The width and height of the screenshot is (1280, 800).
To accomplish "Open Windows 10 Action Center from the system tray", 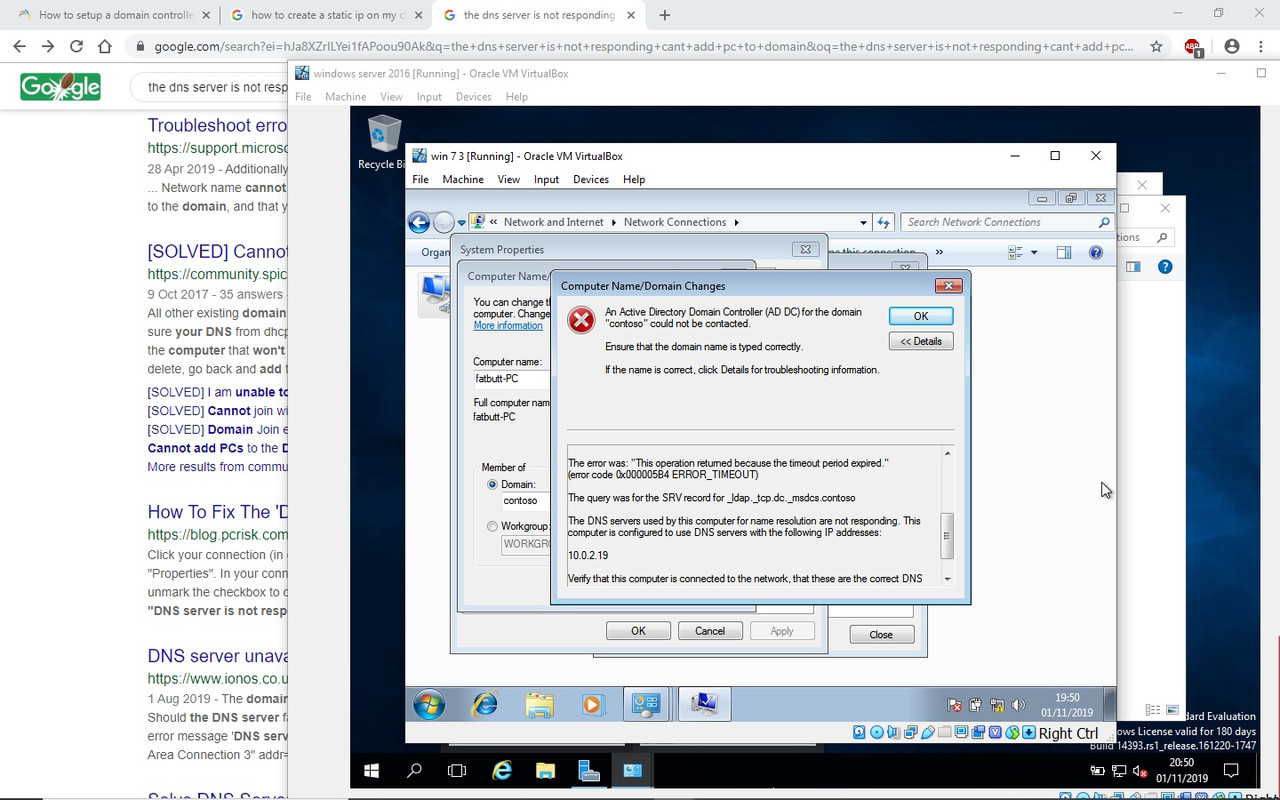I will [1231, 770].
